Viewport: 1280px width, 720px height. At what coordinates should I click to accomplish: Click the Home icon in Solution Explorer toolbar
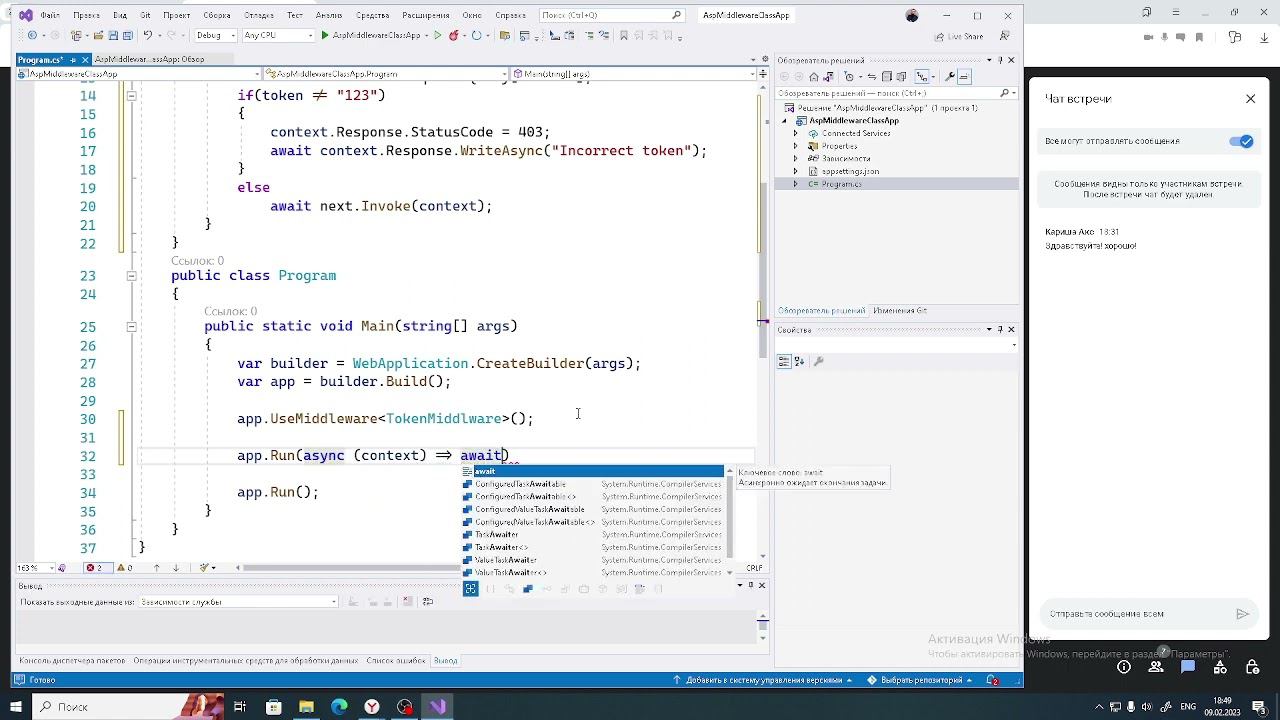pos(814,77)
